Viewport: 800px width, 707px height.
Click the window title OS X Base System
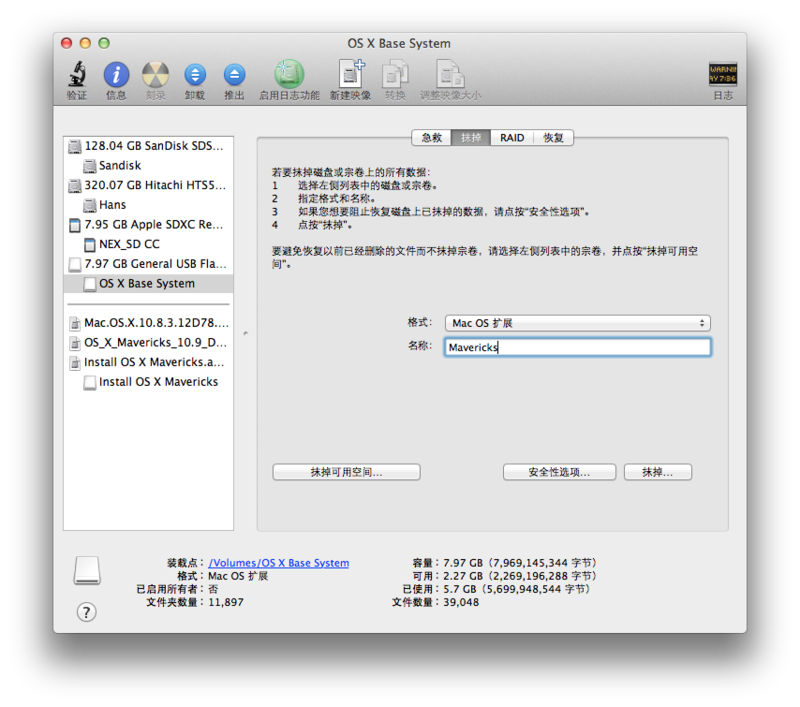click(x=399, y=44)
